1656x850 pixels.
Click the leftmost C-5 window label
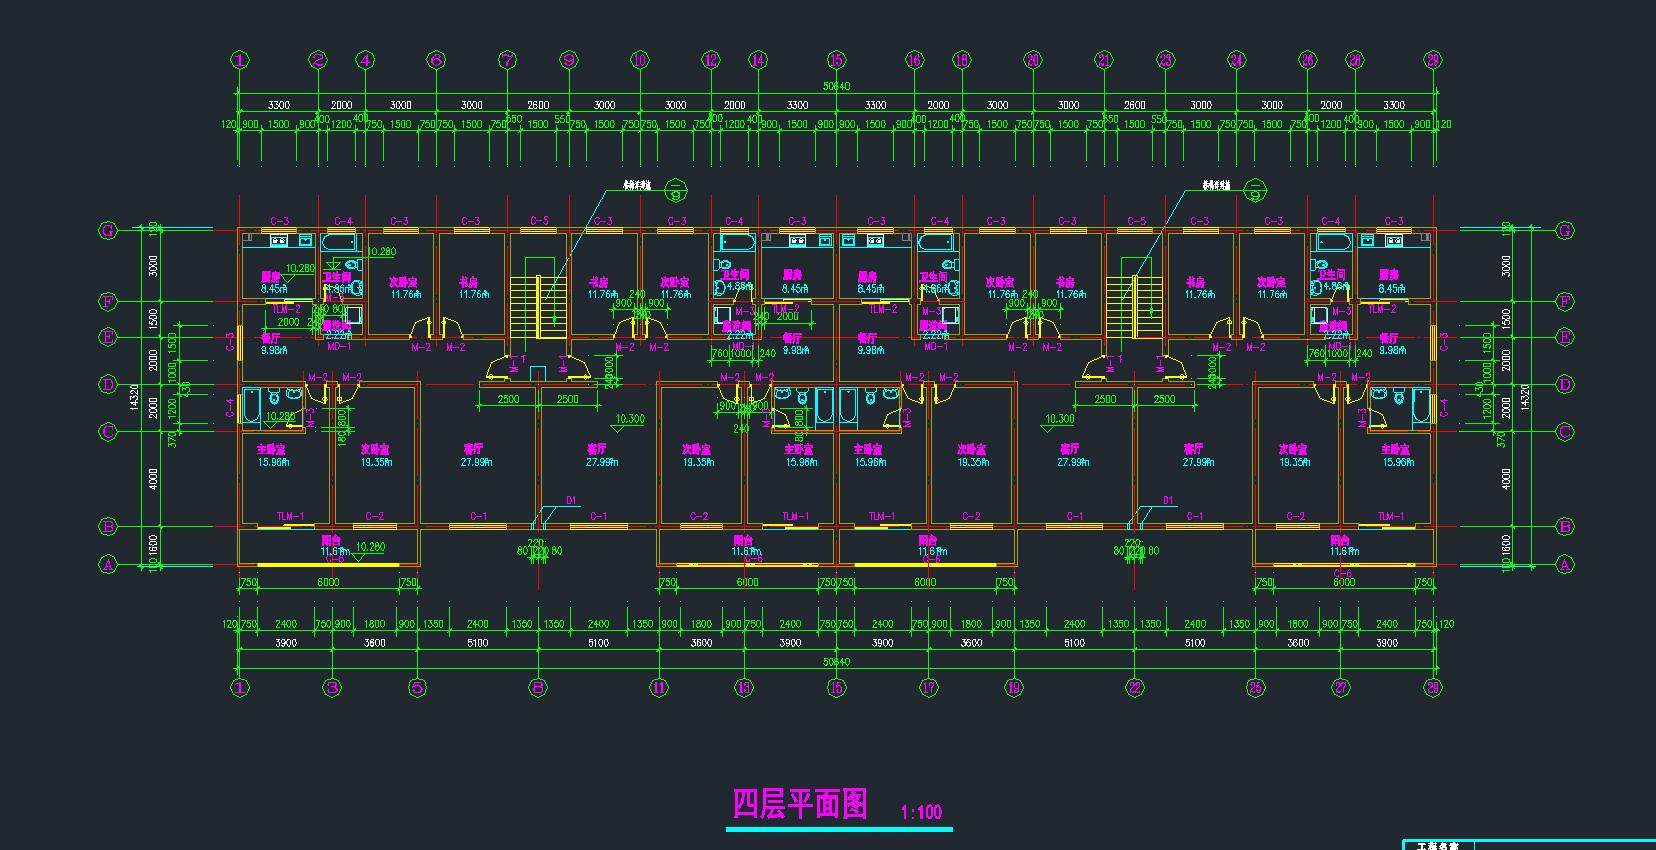tap(539, 221)
